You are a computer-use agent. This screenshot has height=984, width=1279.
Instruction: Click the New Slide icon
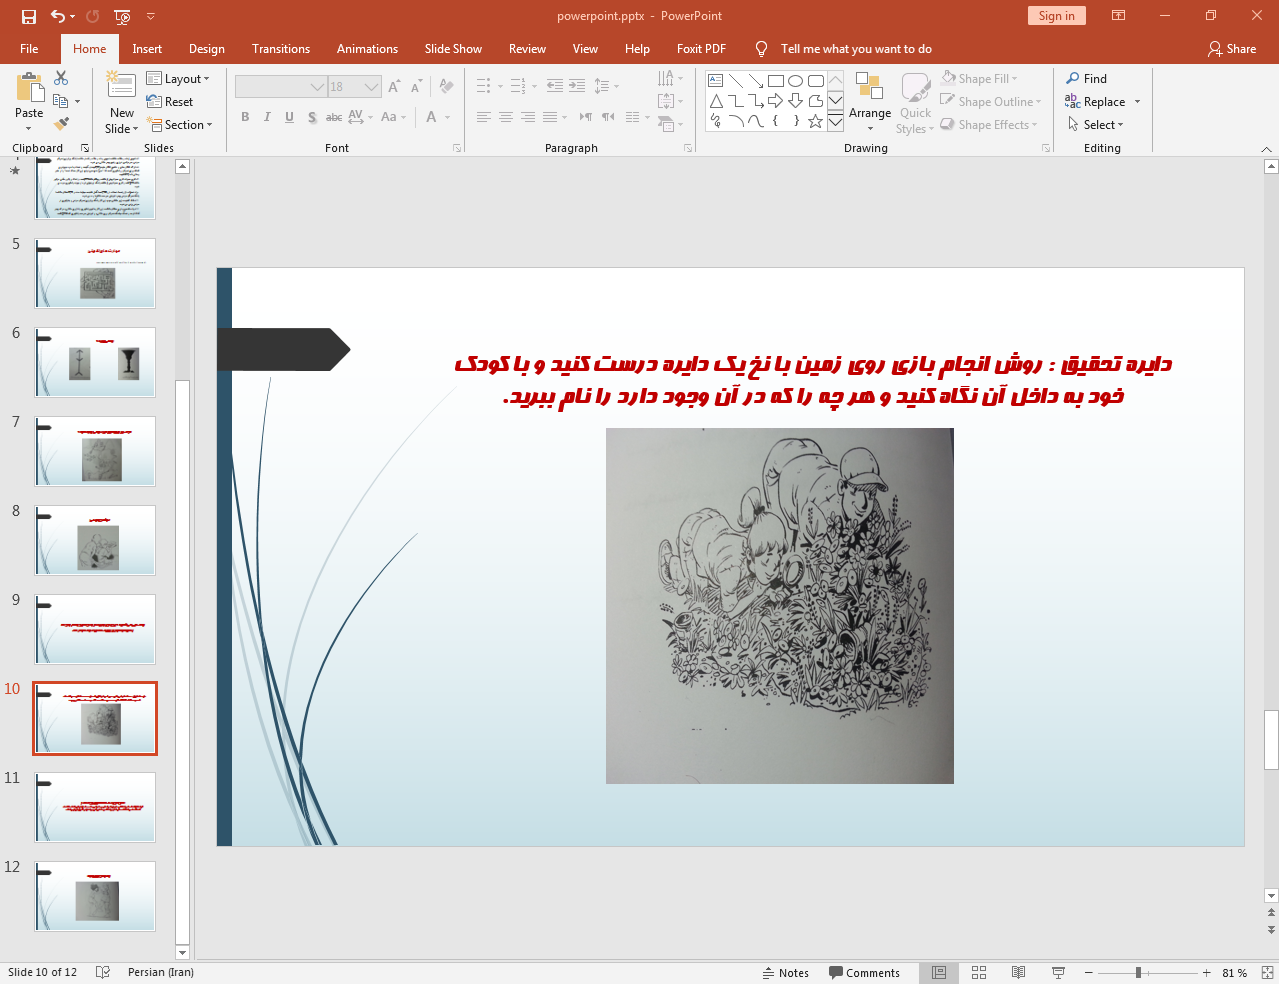[122, 87]
